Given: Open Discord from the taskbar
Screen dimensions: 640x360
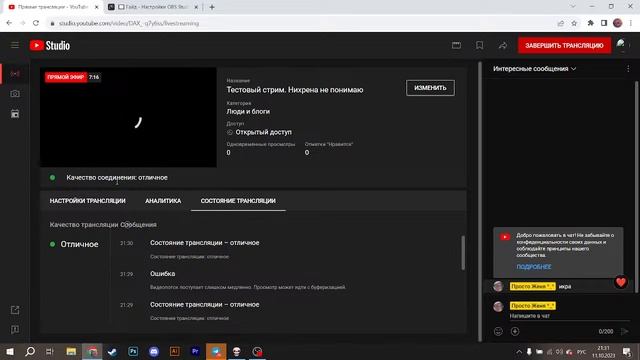Looking at the screenshot, I should (x=154, y=351).
